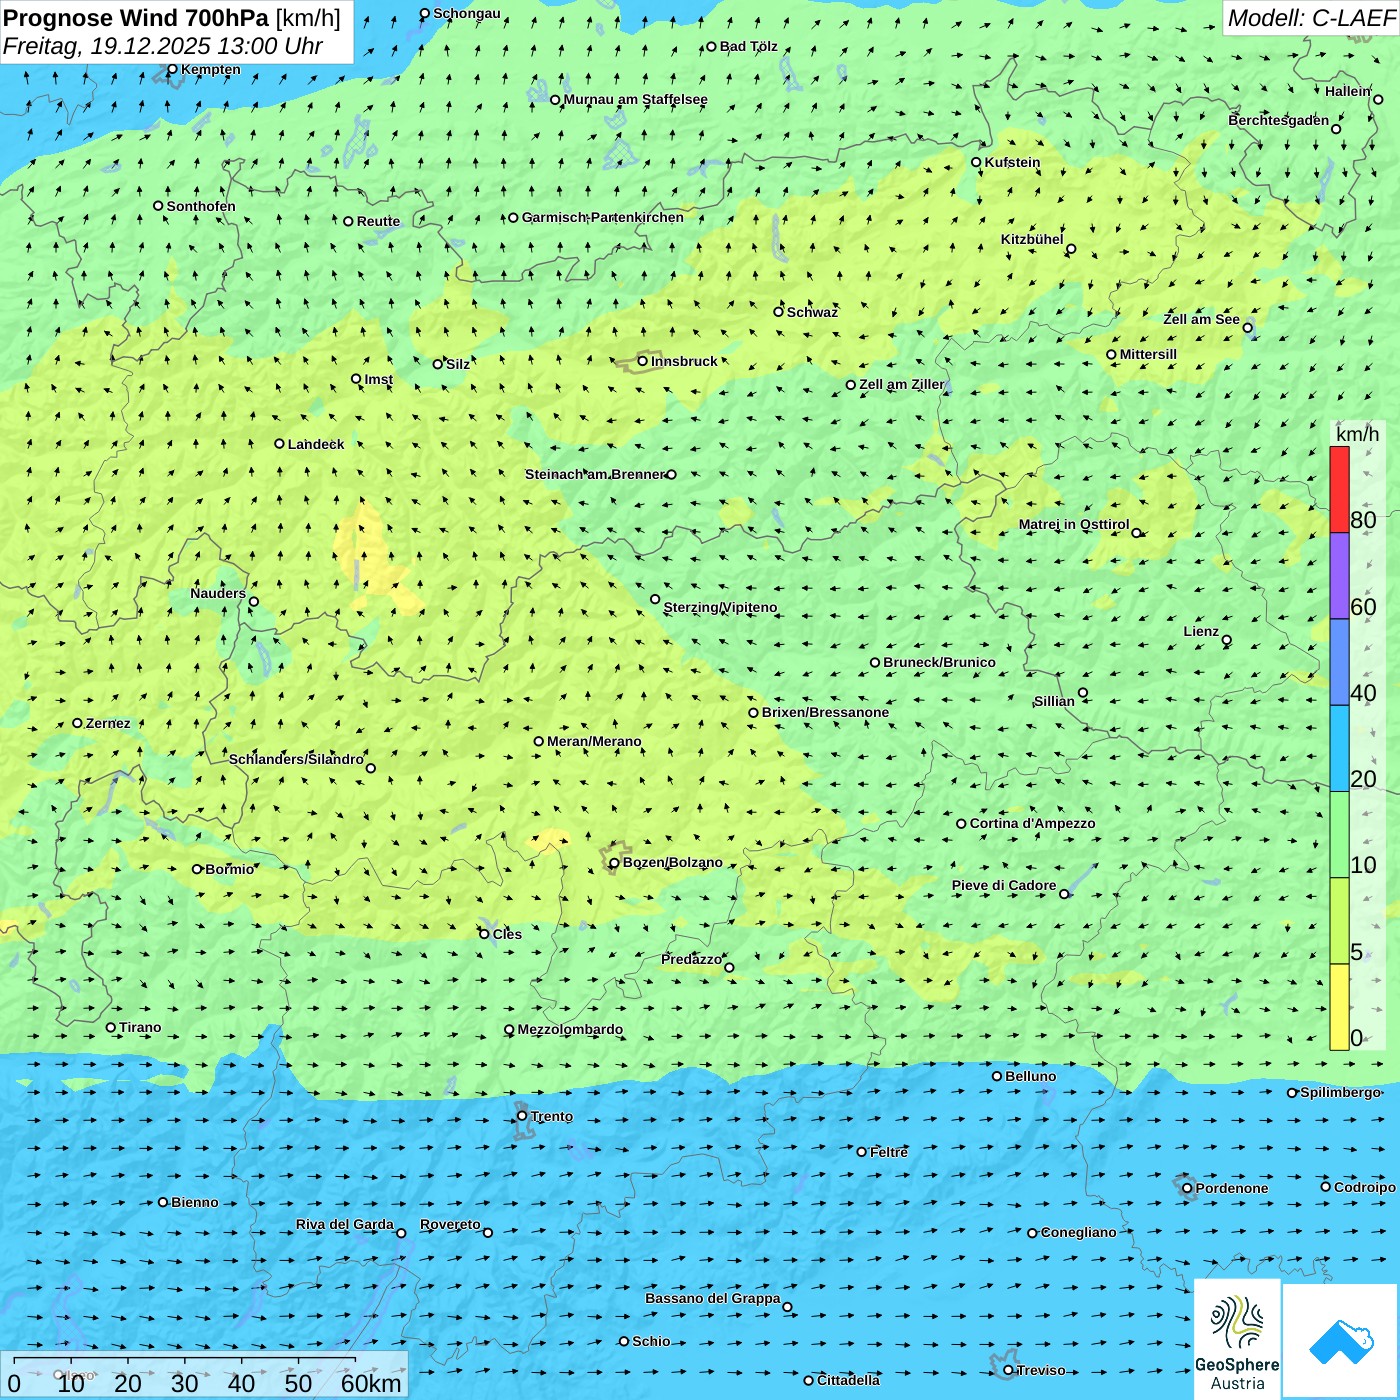Select the Mittersill city label
Viewport: 1400px width, 1400px height.
(1148, 354)
